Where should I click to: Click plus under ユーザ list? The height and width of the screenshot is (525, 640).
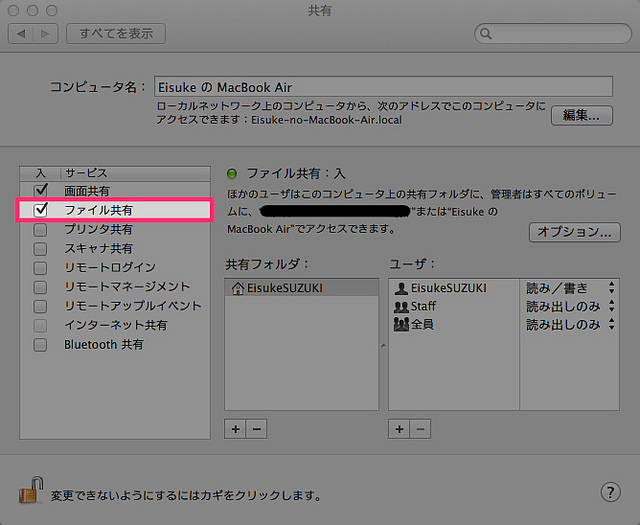[399, 429]
